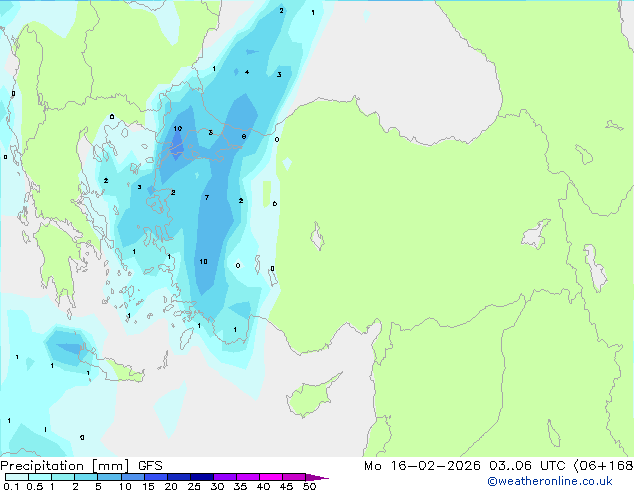
Task: Select the 1–2 mm legend swatch
Action: click(63, 477)
